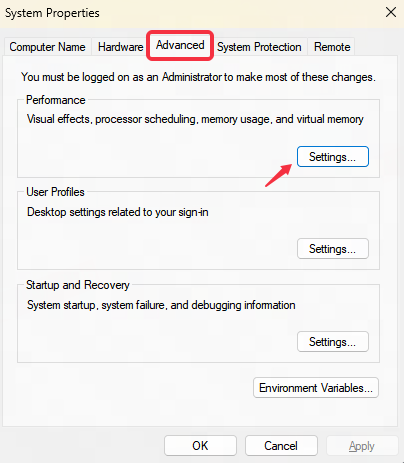404x463 pixels.
Task: Switch to the Computer Name tab
Action: [47, 47]
